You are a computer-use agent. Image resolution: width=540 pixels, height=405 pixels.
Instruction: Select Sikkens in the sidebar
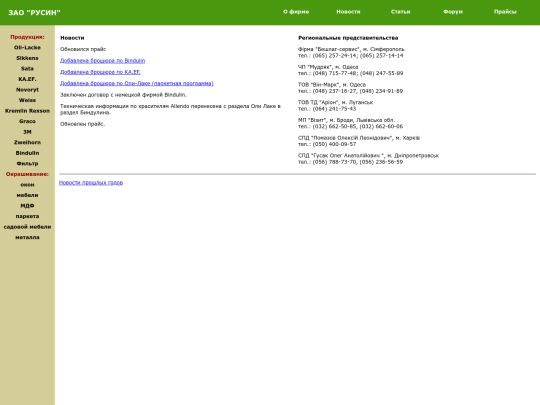pyautogui.click(x=27, y=58)
